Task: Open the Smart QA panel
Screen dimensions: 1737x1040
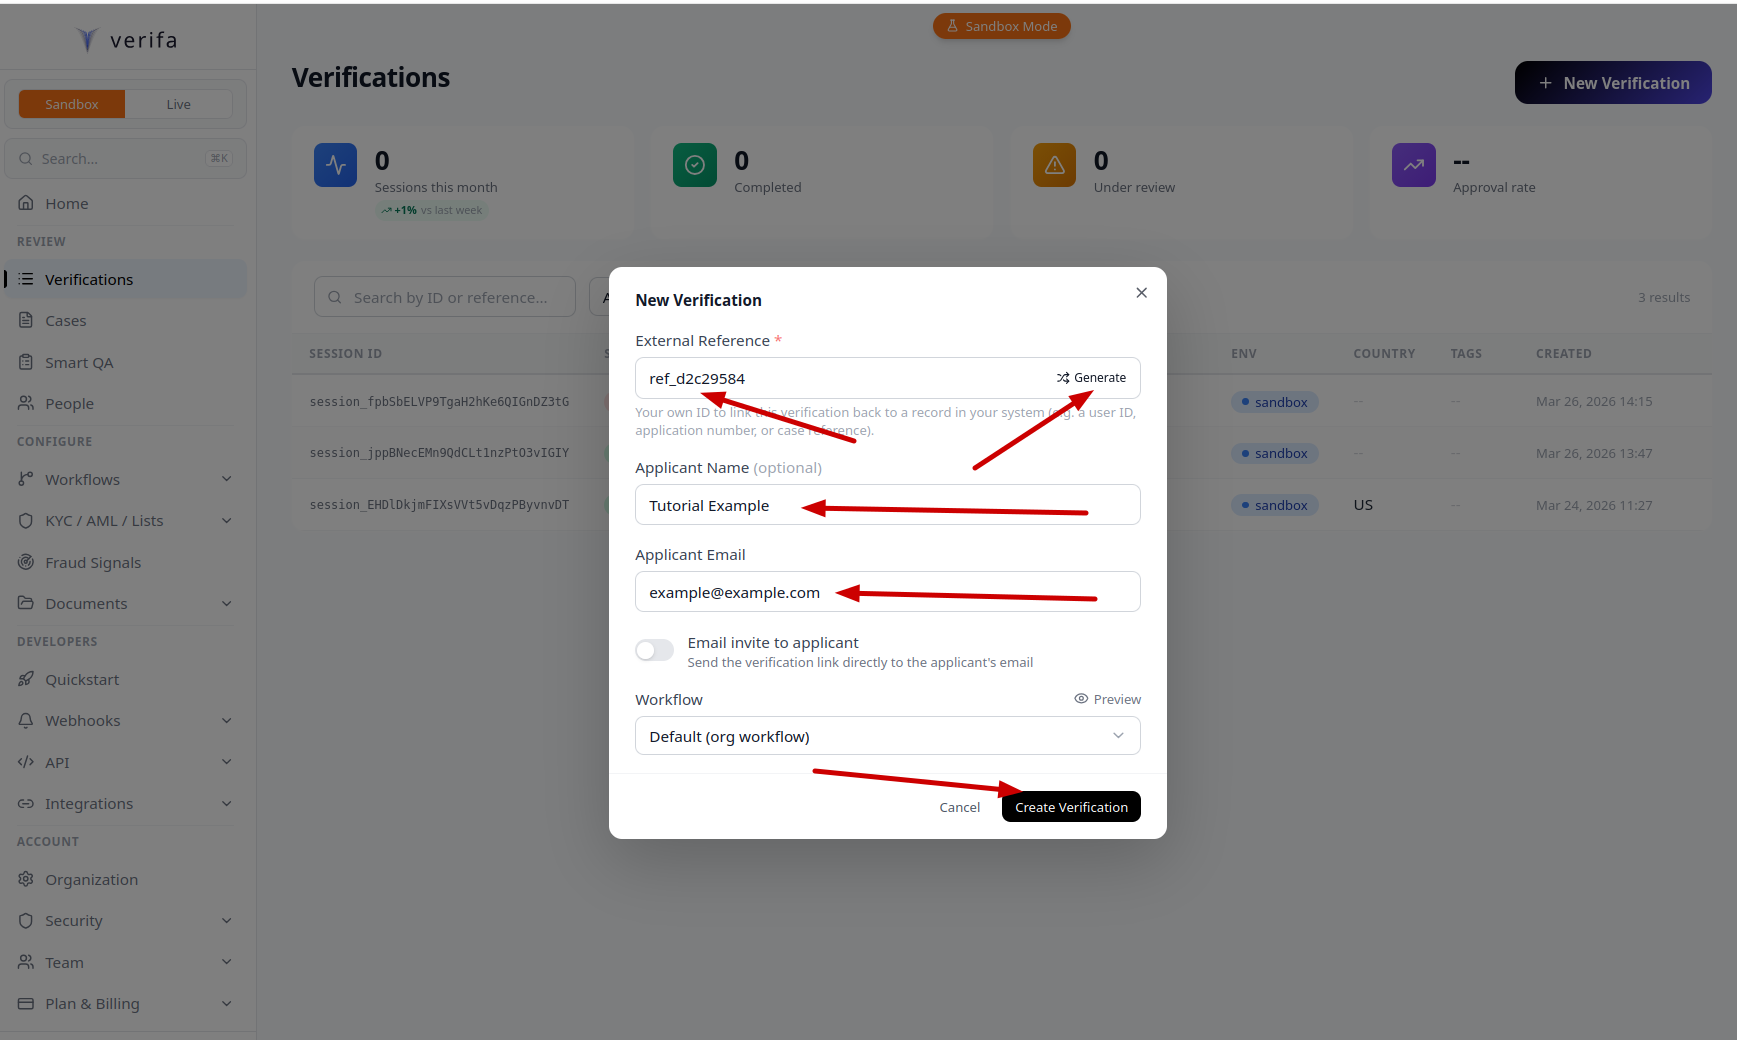Action: (79, 362)
